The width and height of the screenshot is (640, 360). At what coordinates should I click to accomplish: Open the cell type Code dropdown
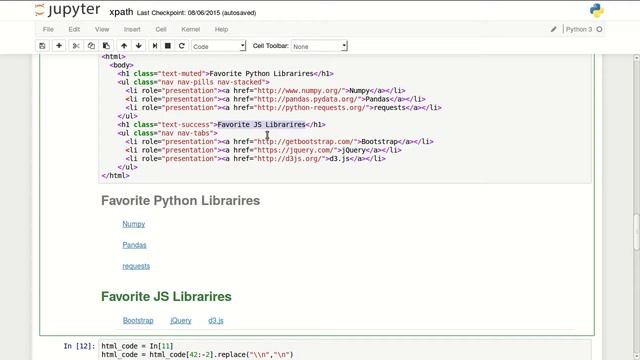[219, 46]
